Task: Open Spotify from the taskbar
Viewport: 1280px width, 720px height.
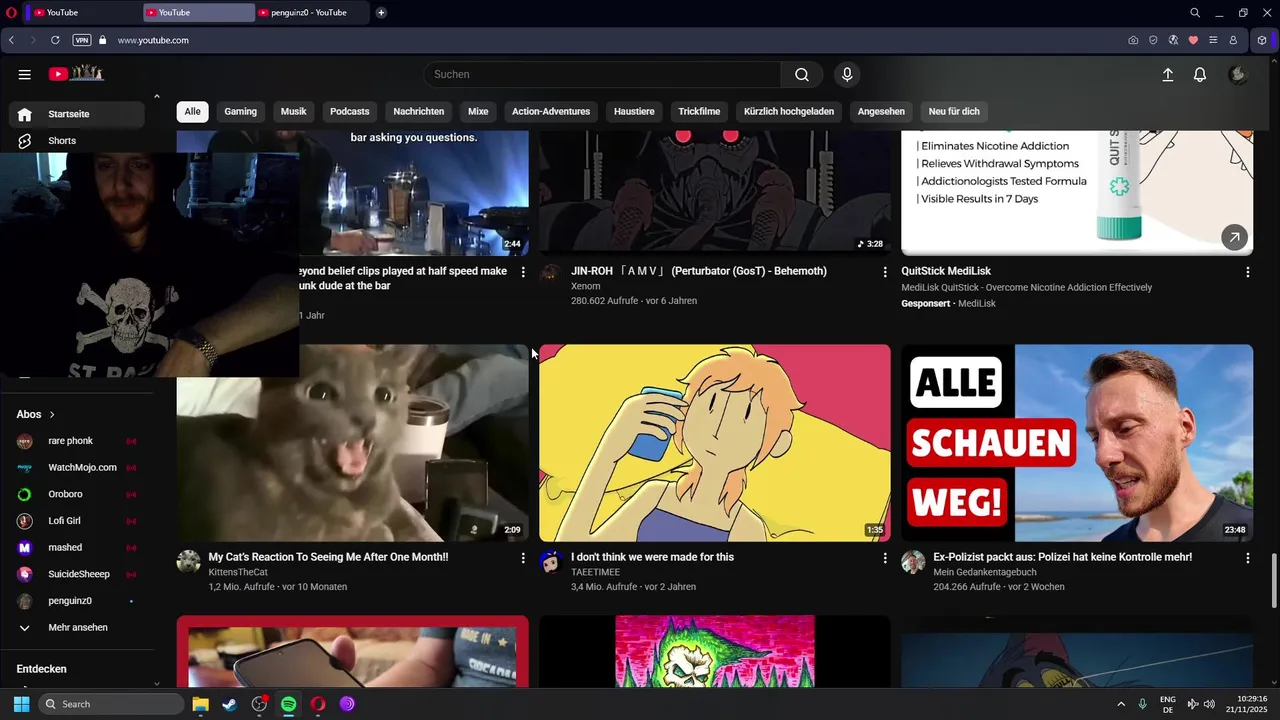Action: click(289, 704)
